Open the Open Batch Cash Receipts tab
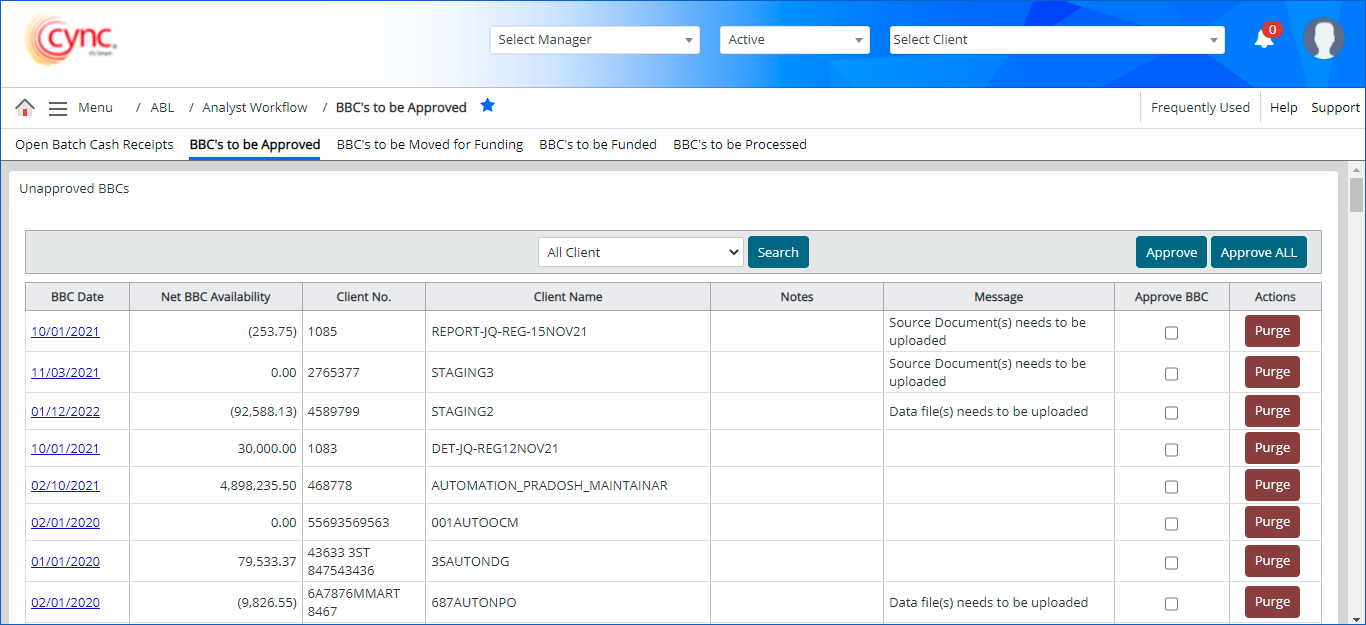Image resolution: width=1366 pixels, height=625 pixels. point(94,145)
